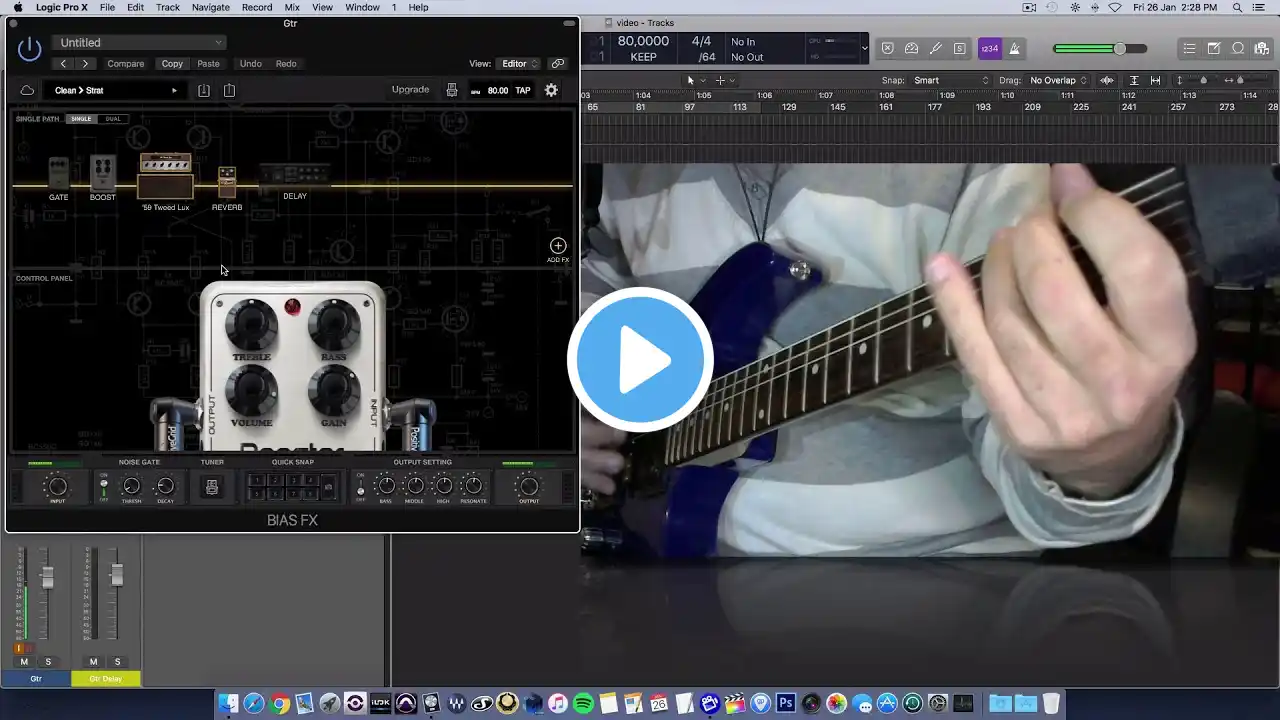Viewport: 1280px width, 720px height.
Task: Click the Undo button in plugin header
Action: tap(250, 64)
